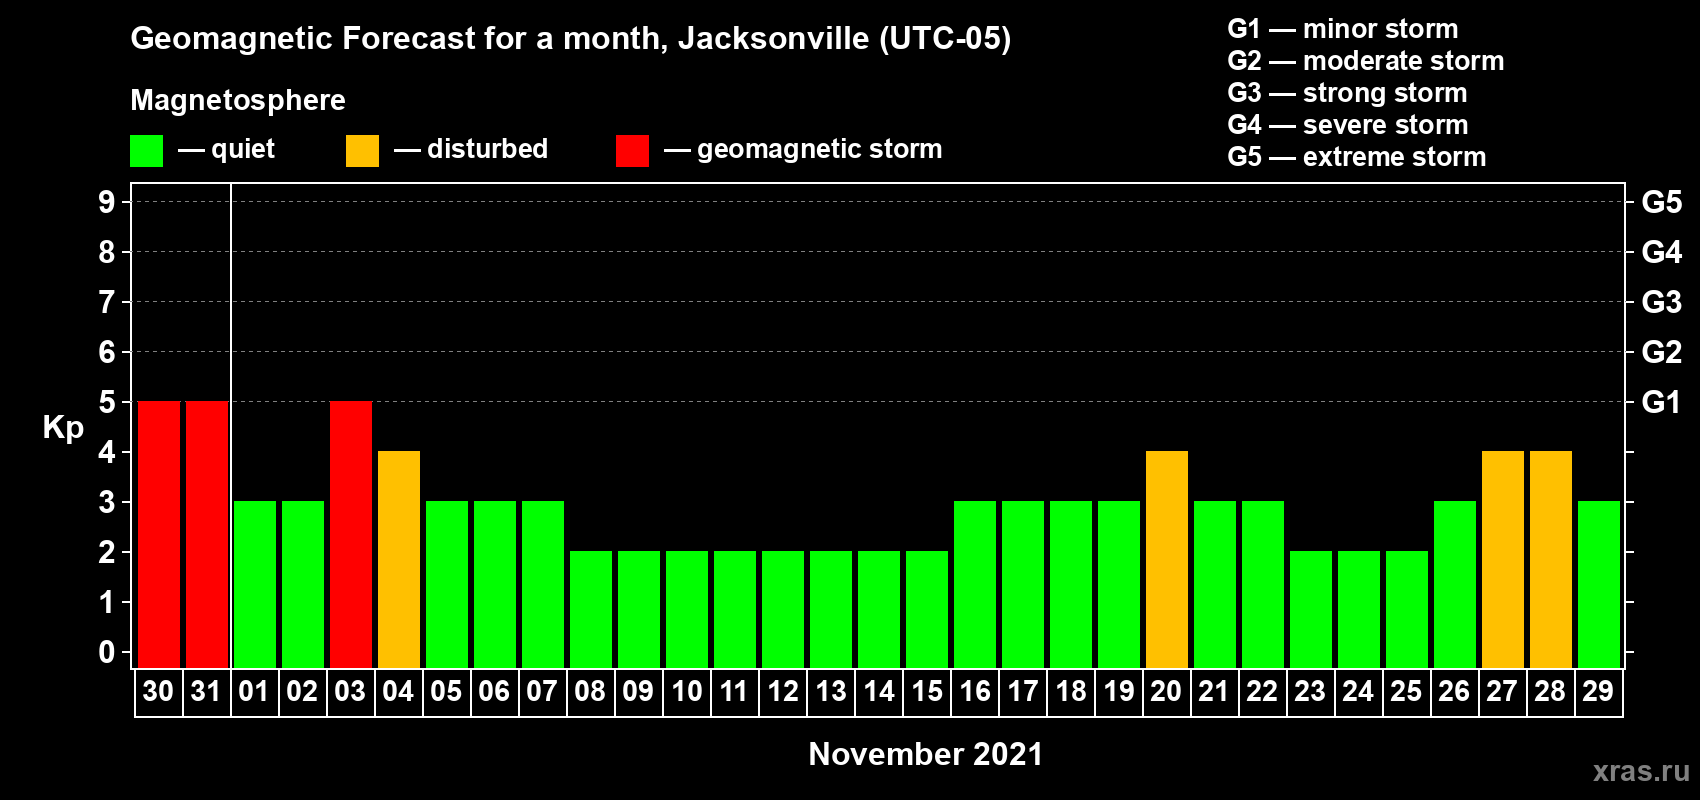
Task: Click the G5 label on right axis
Action: [1661, 202]
